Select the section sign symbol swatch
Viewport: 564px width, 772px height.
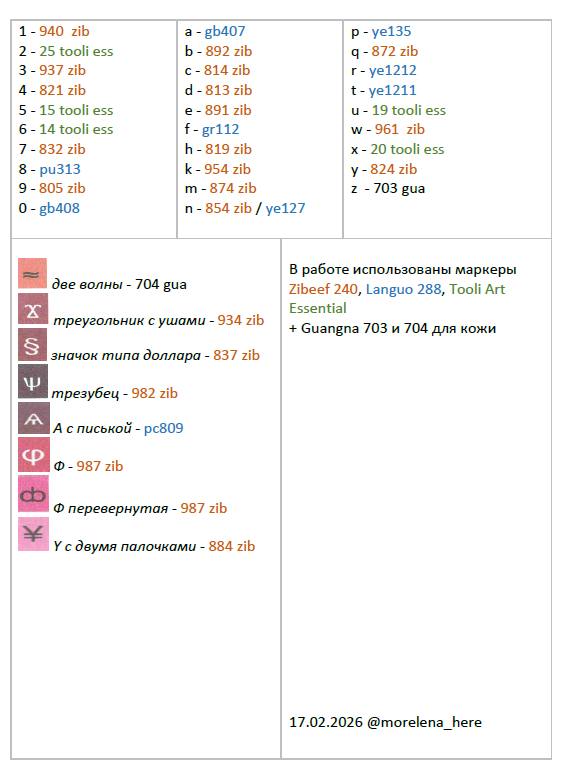click(x=32, y=345)
